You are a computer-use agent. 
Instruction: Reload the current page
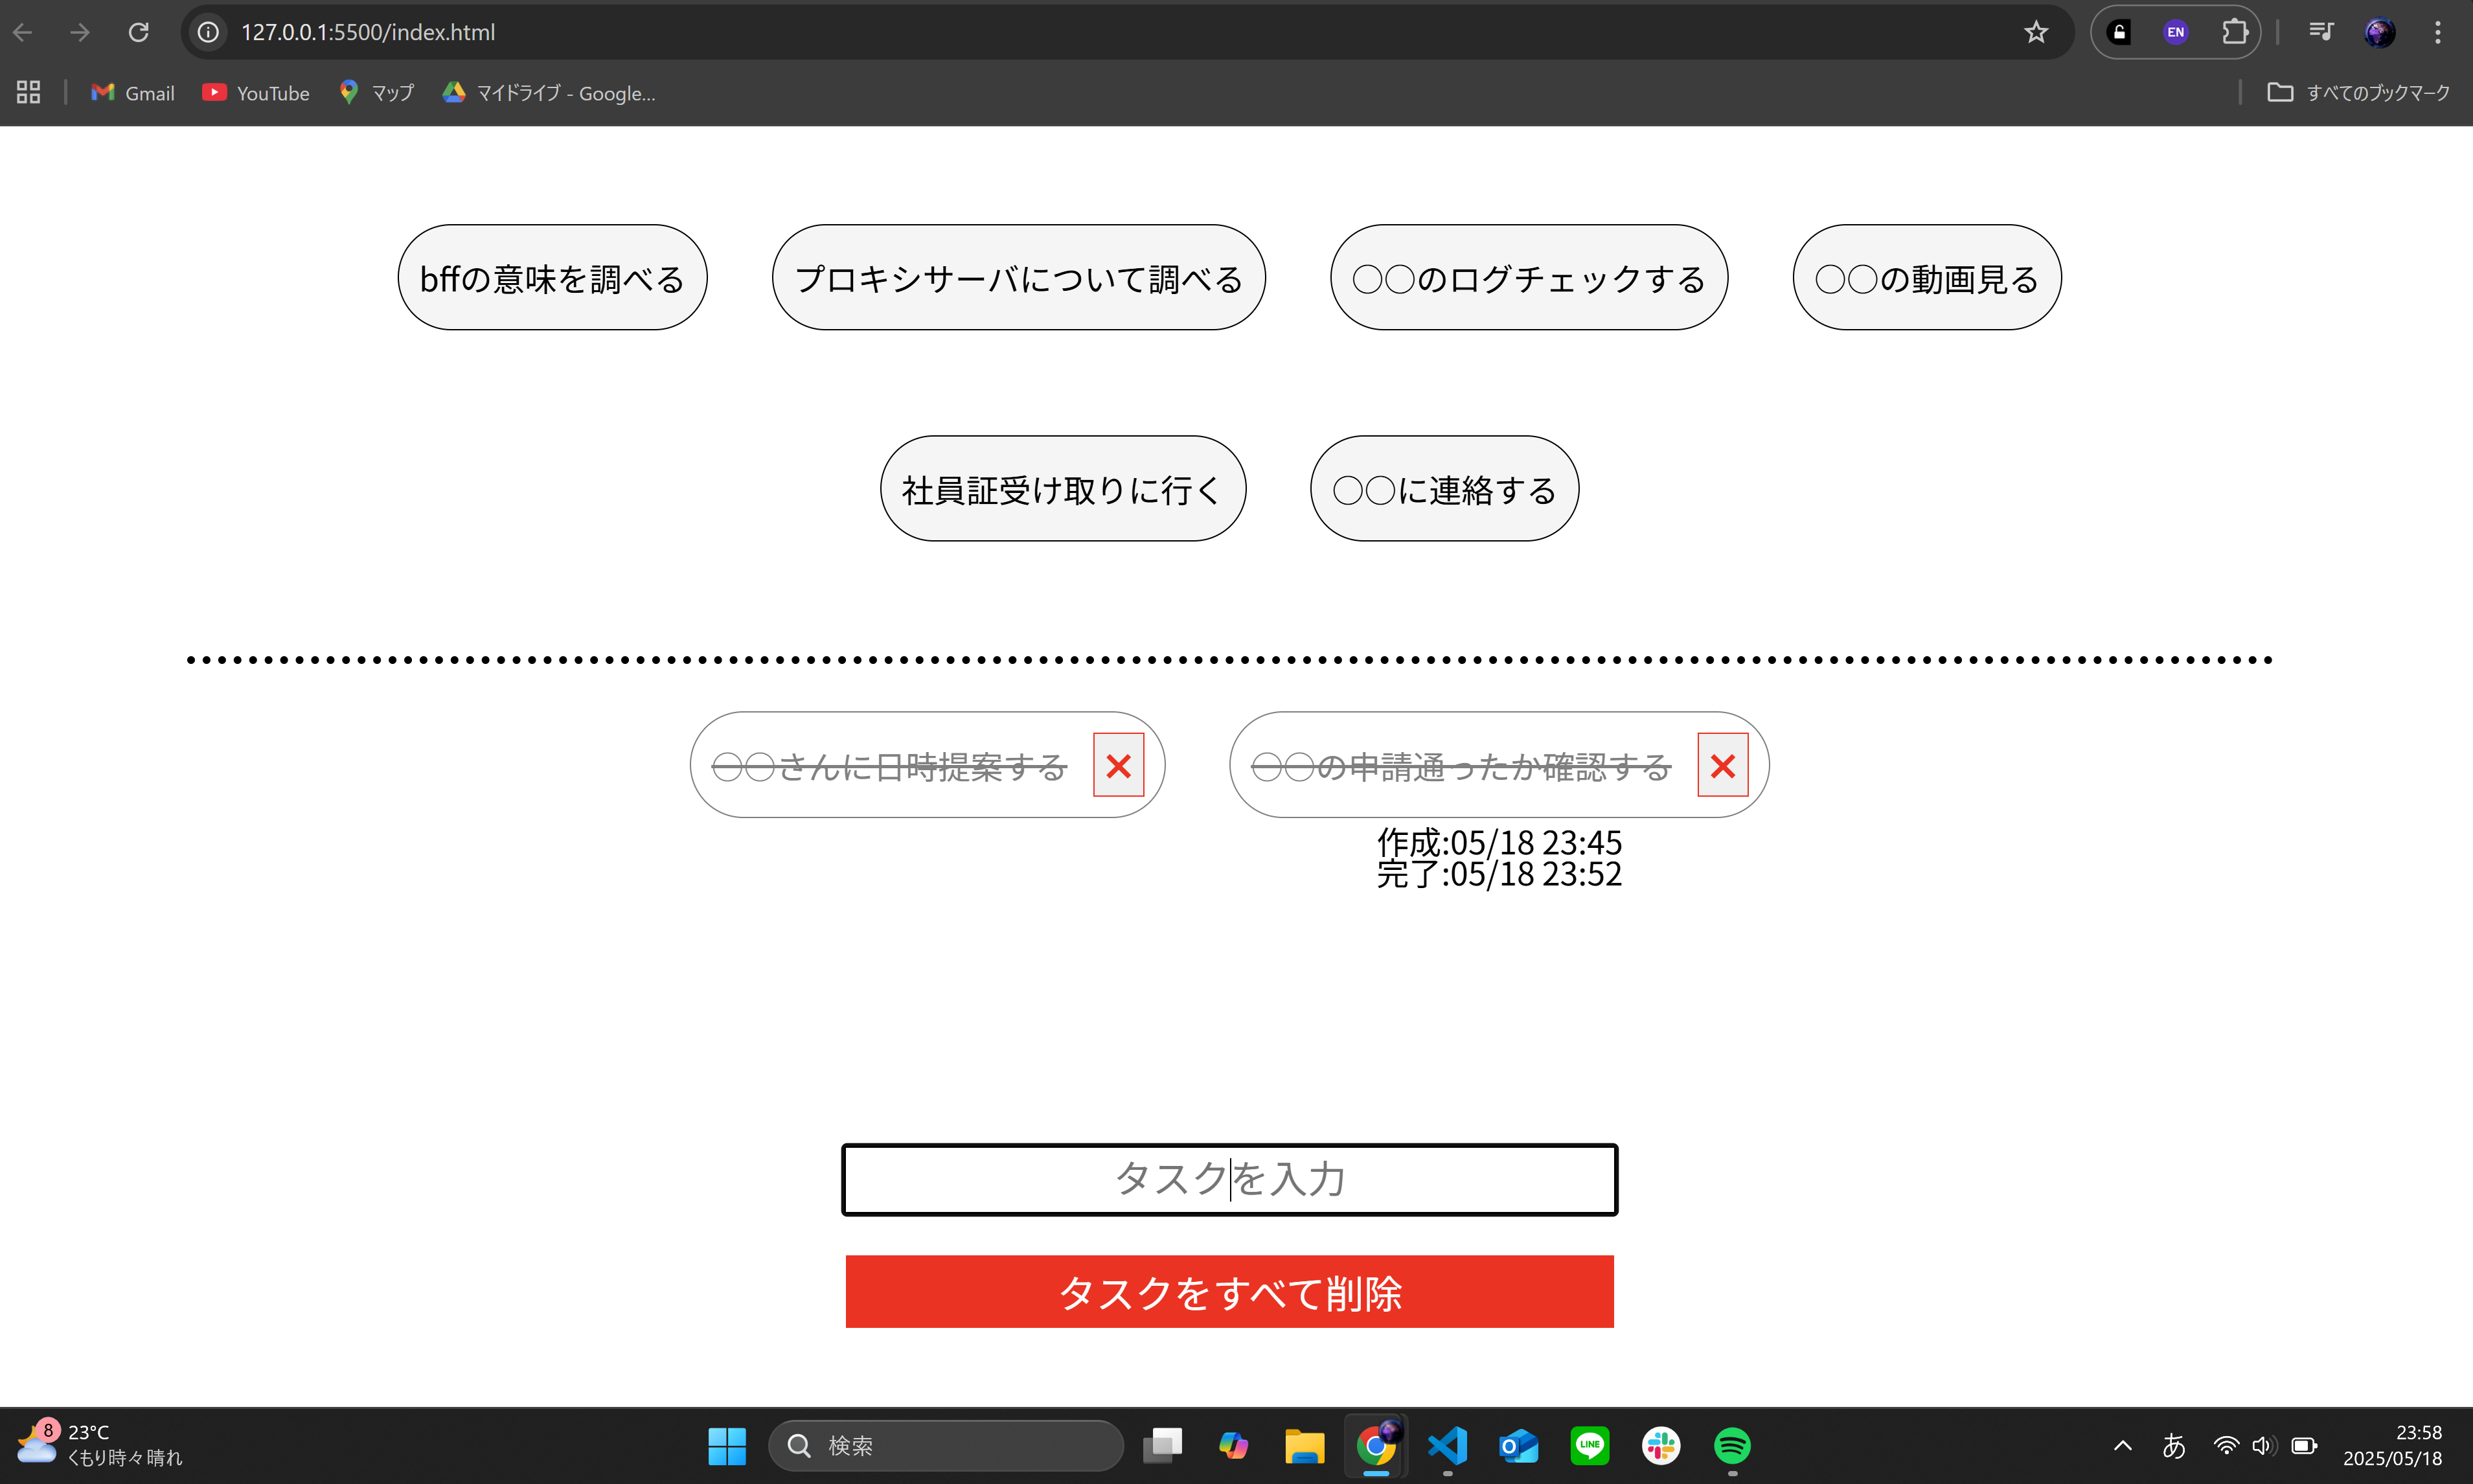pyautogui.click(x=139, y=31)
